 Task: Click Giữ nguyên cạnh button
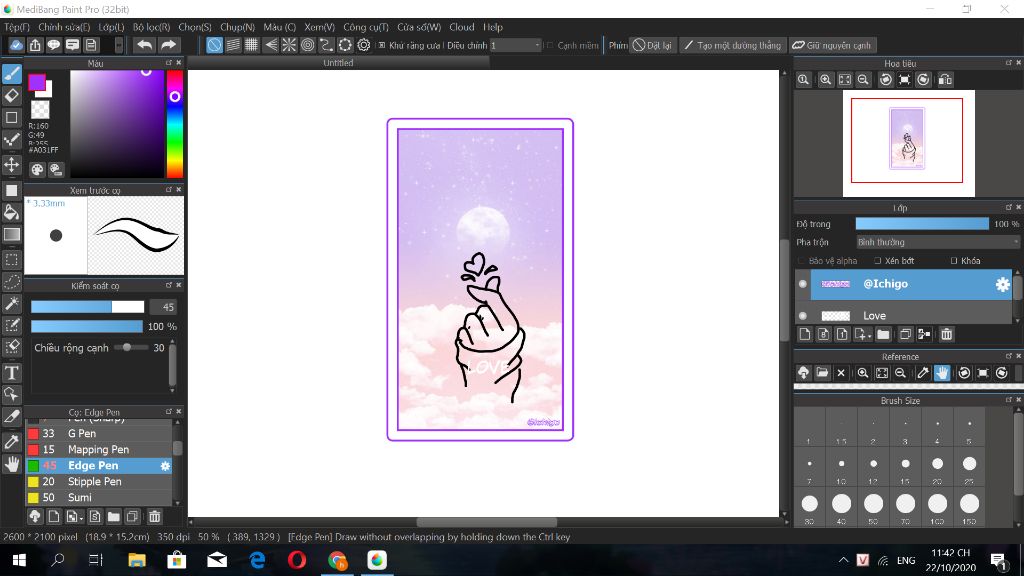(832, 45)
